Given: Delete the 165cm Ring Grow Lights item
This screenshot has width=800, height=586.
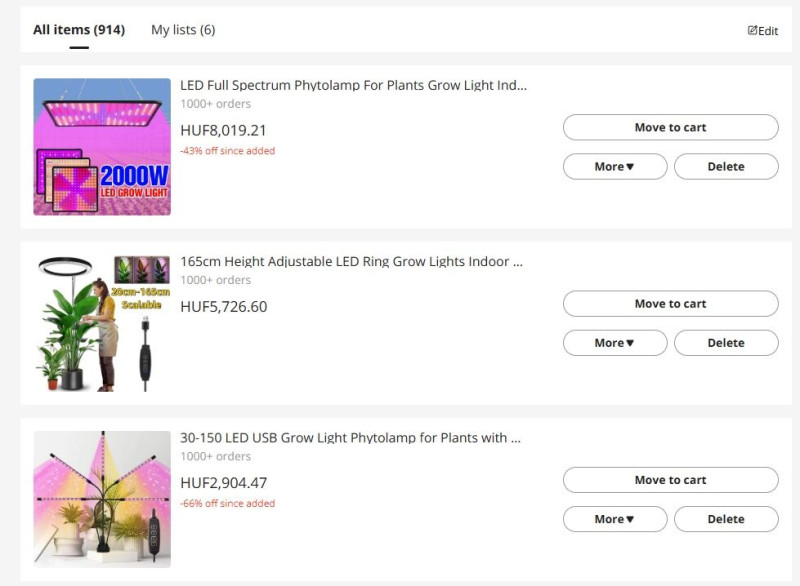Looking at the screenshot, I should coord(726,343).
